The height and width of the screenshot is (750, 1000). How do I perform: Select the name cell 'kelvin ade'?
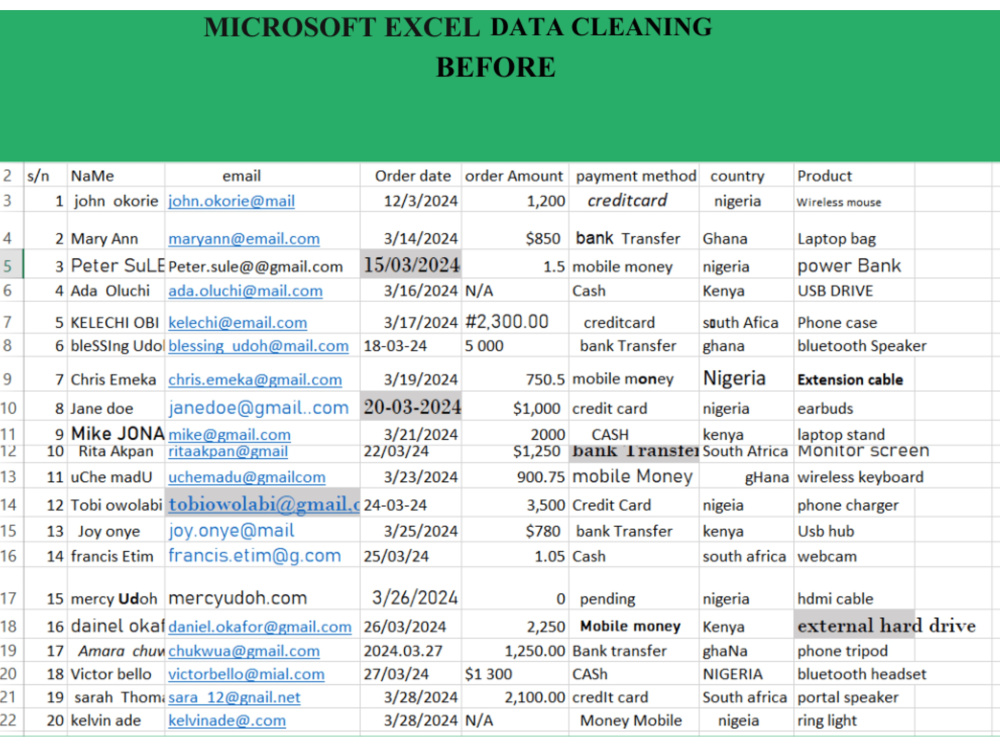[116, 720]
